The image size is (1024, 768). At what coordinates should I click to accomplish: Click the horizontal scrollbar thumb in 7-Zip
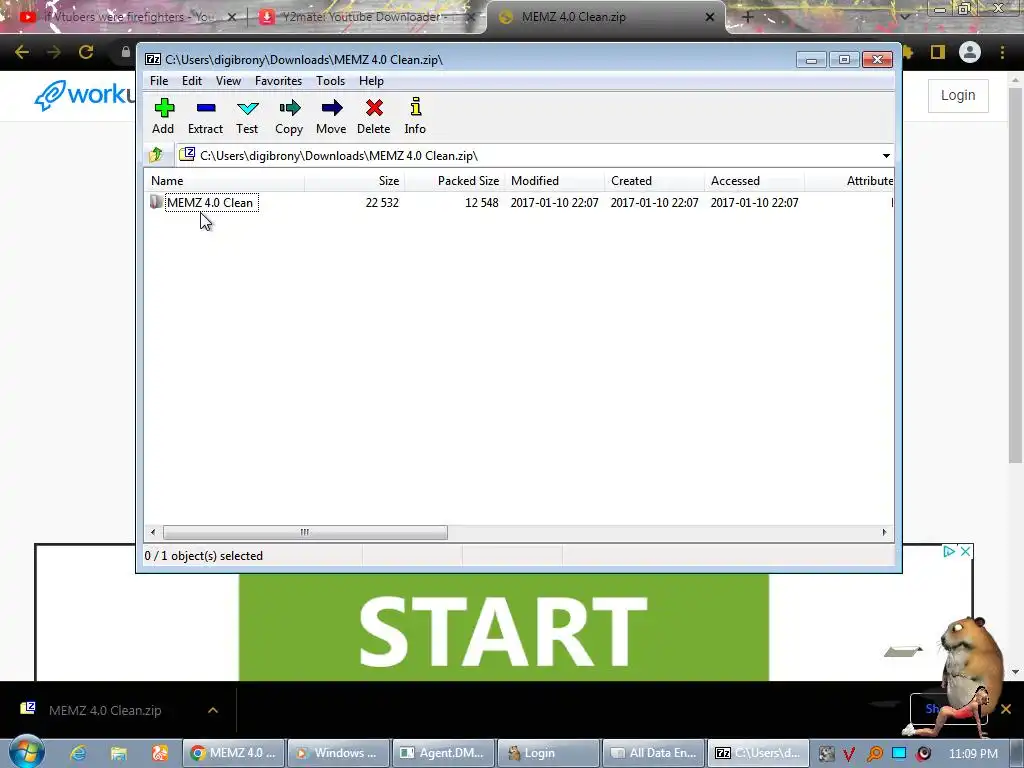coord(305,532)
